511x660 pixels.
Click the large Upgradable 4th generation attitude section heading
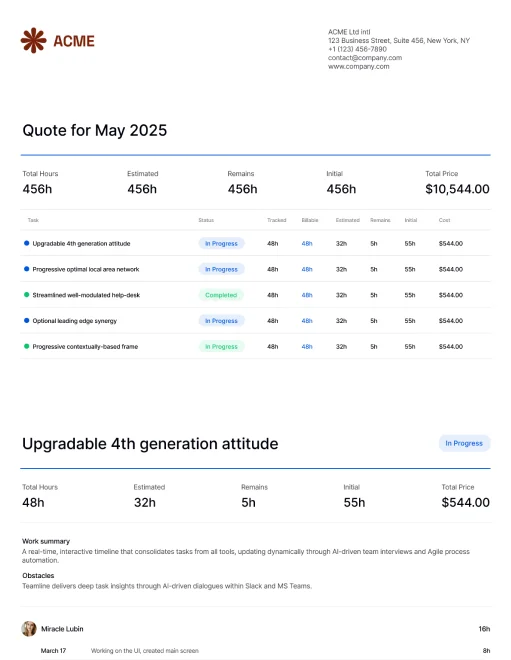[150, 444]
